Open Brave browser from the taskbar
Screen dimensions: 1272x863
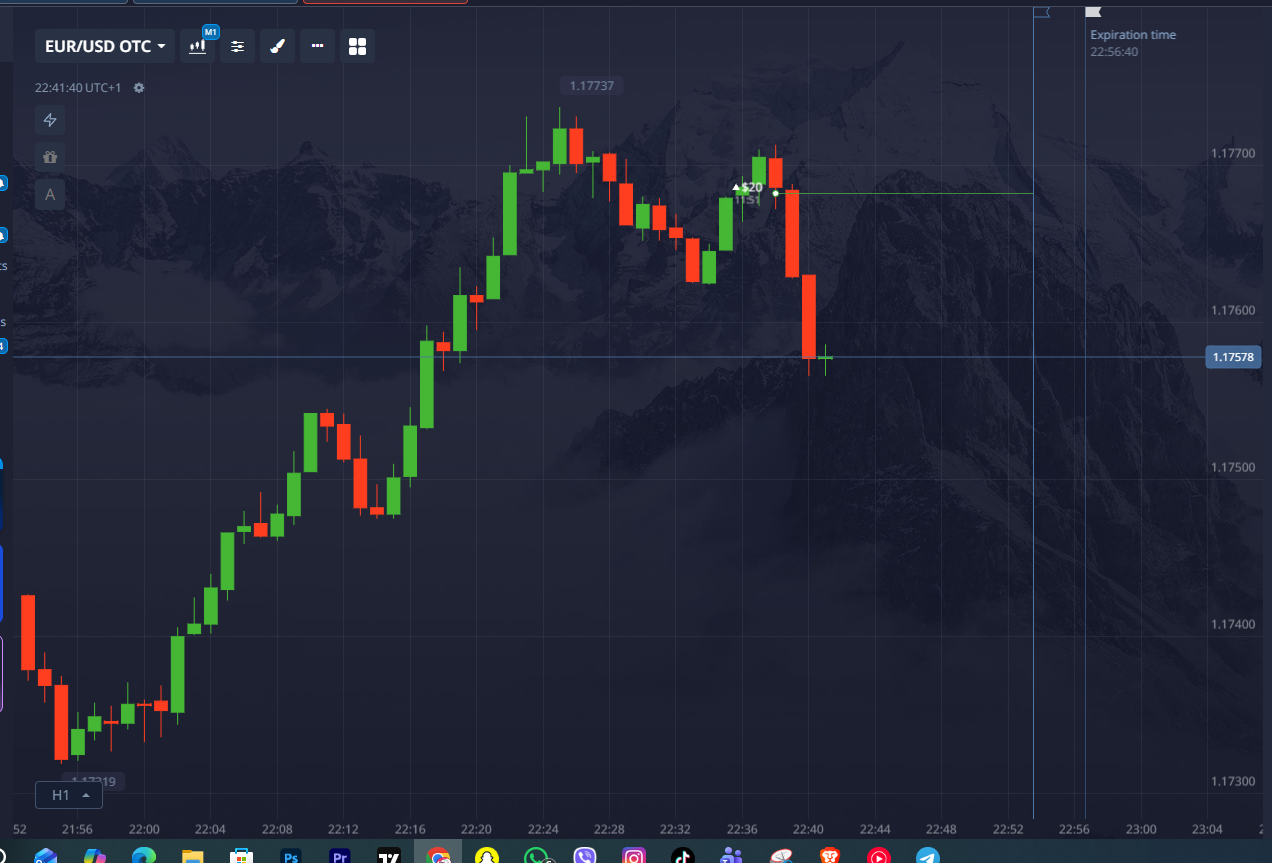tap(830, 856)
